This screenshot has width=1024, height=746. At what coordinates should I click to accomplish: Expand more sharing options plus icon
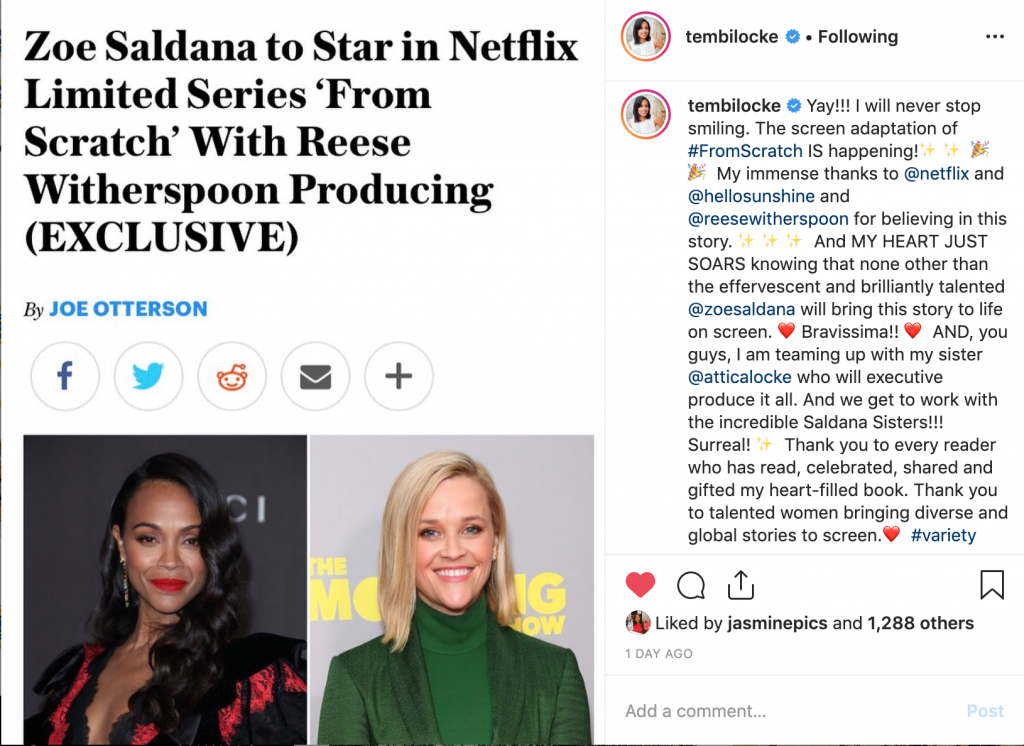pos(399,376)
